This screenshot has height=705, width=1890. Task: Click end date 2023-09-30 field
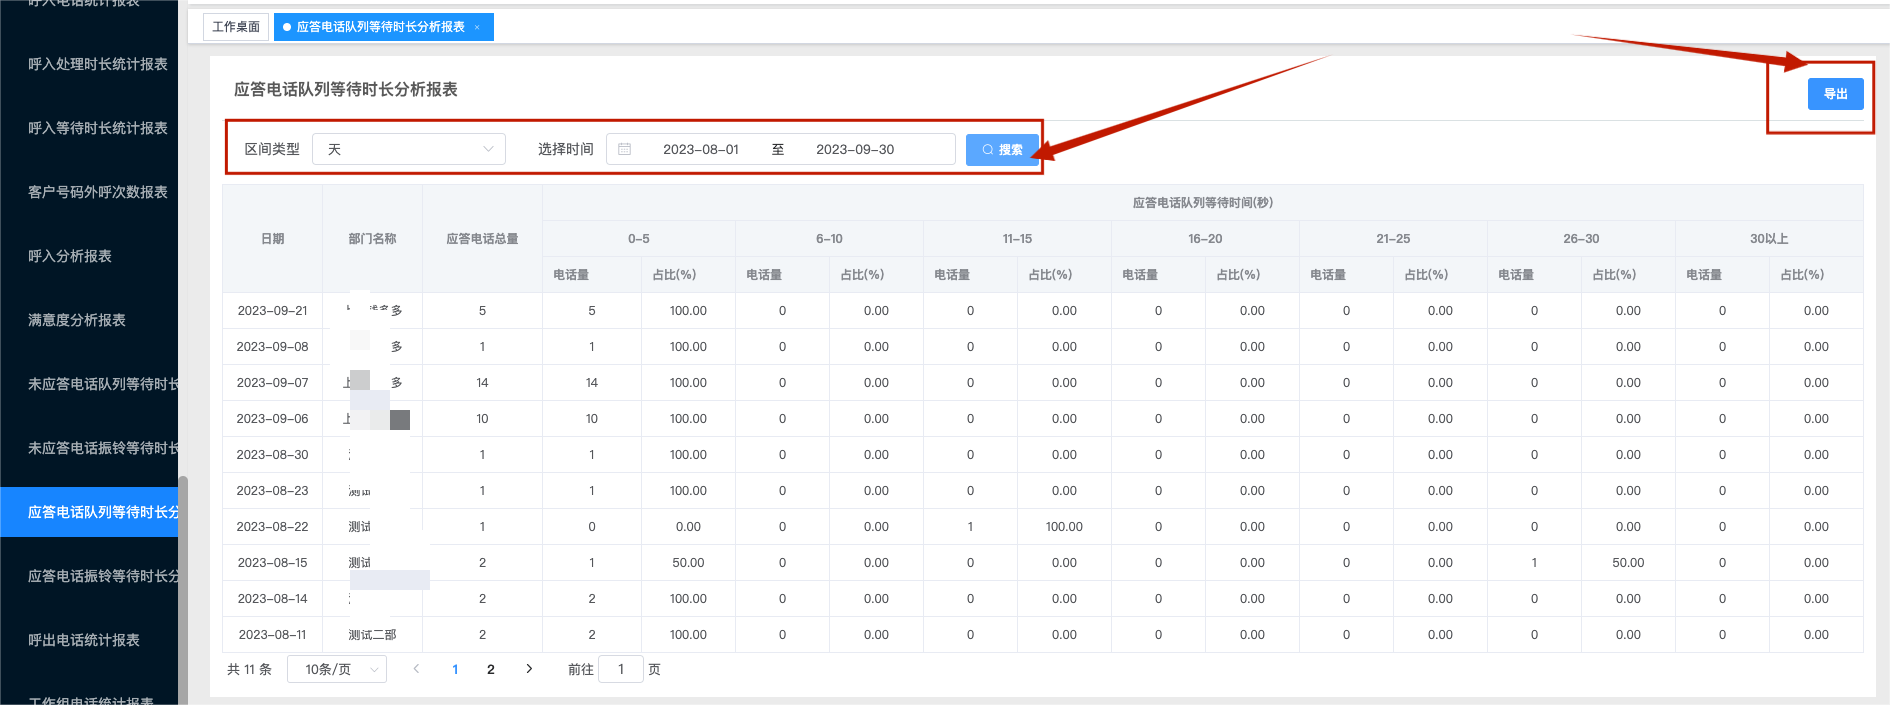(855, 149)
